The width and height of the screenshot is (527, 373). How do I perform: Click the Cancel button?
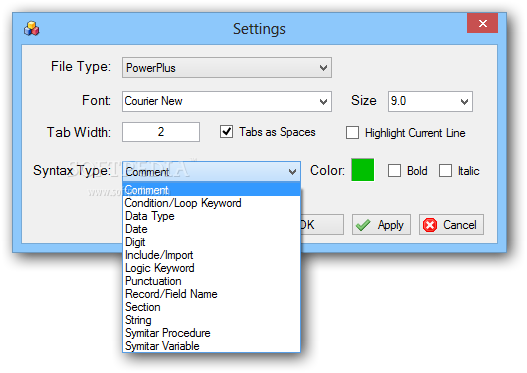(451, 225)
